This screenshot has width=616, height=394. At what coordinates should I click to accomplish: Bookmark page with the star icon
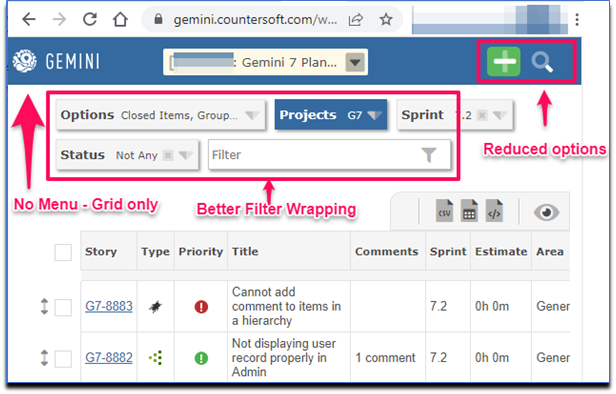(386, 19)
